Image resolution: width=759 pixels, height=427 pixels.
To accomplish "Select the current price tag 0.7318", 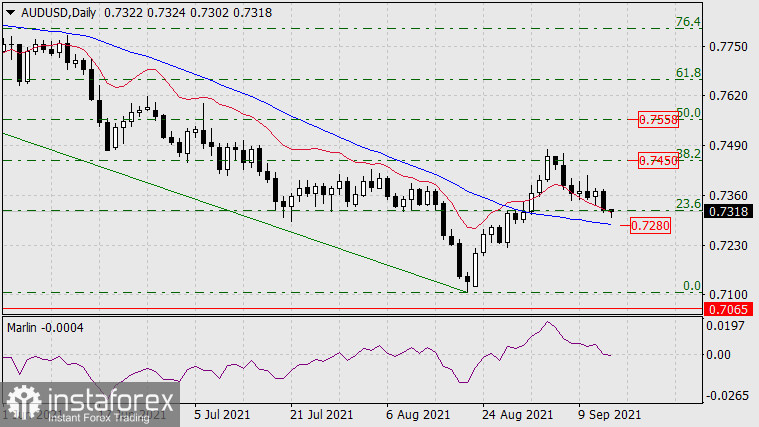I will point(729,212).
